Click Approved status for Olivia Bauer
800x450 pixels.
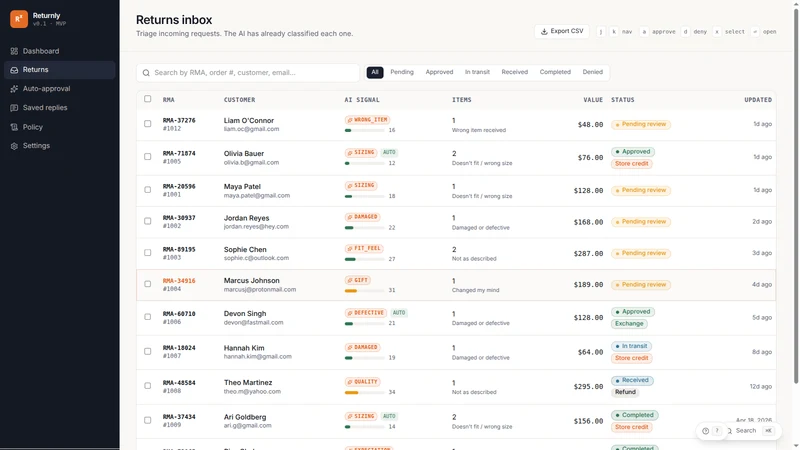tap(633, 152)
